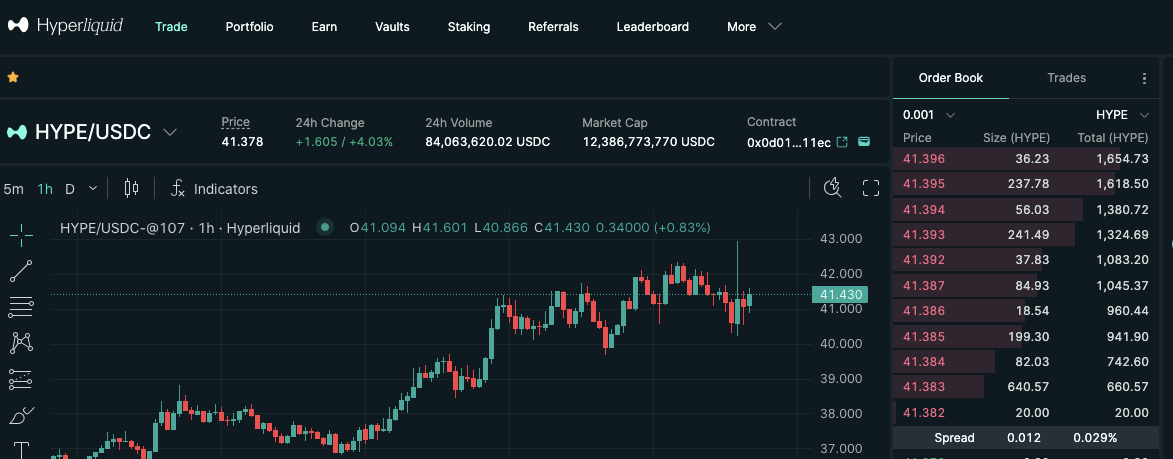The image size is (1173, 459).
Task: Click ask price 41.395
Action: coord(924,184)
